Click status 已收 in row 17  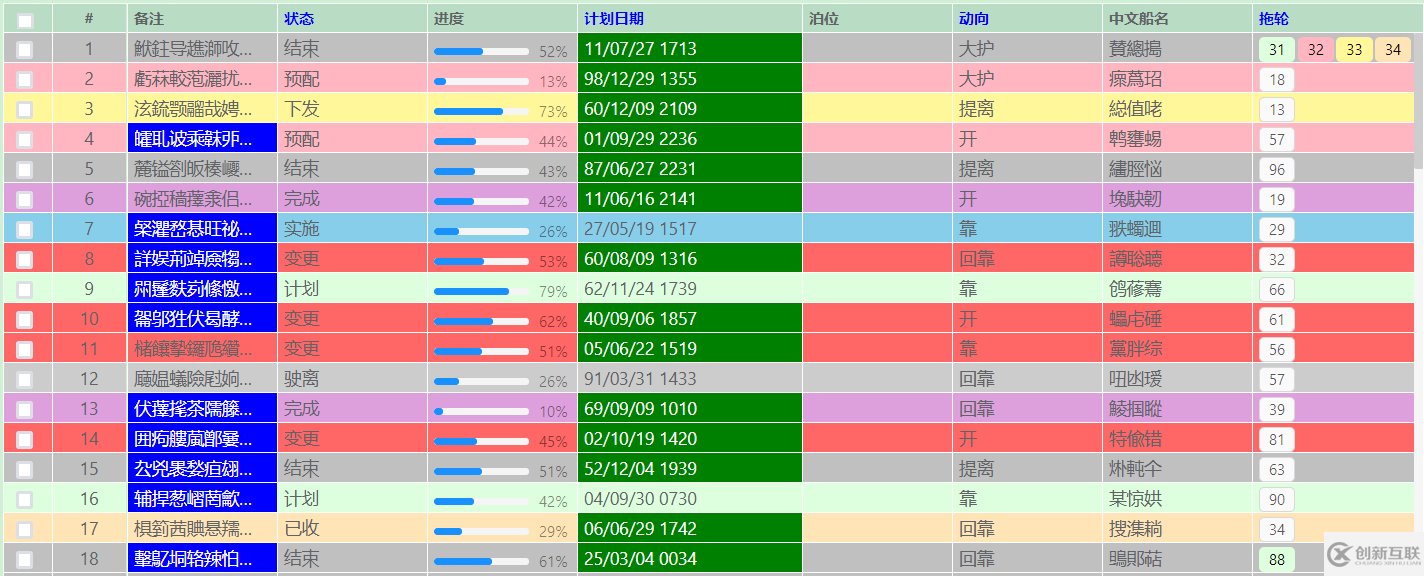point(302,529)
